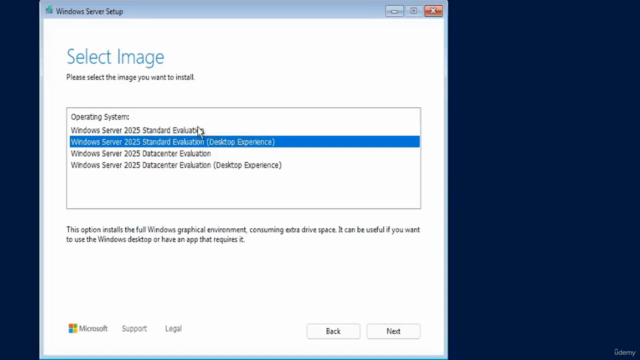Go back with the Back button

333,331
